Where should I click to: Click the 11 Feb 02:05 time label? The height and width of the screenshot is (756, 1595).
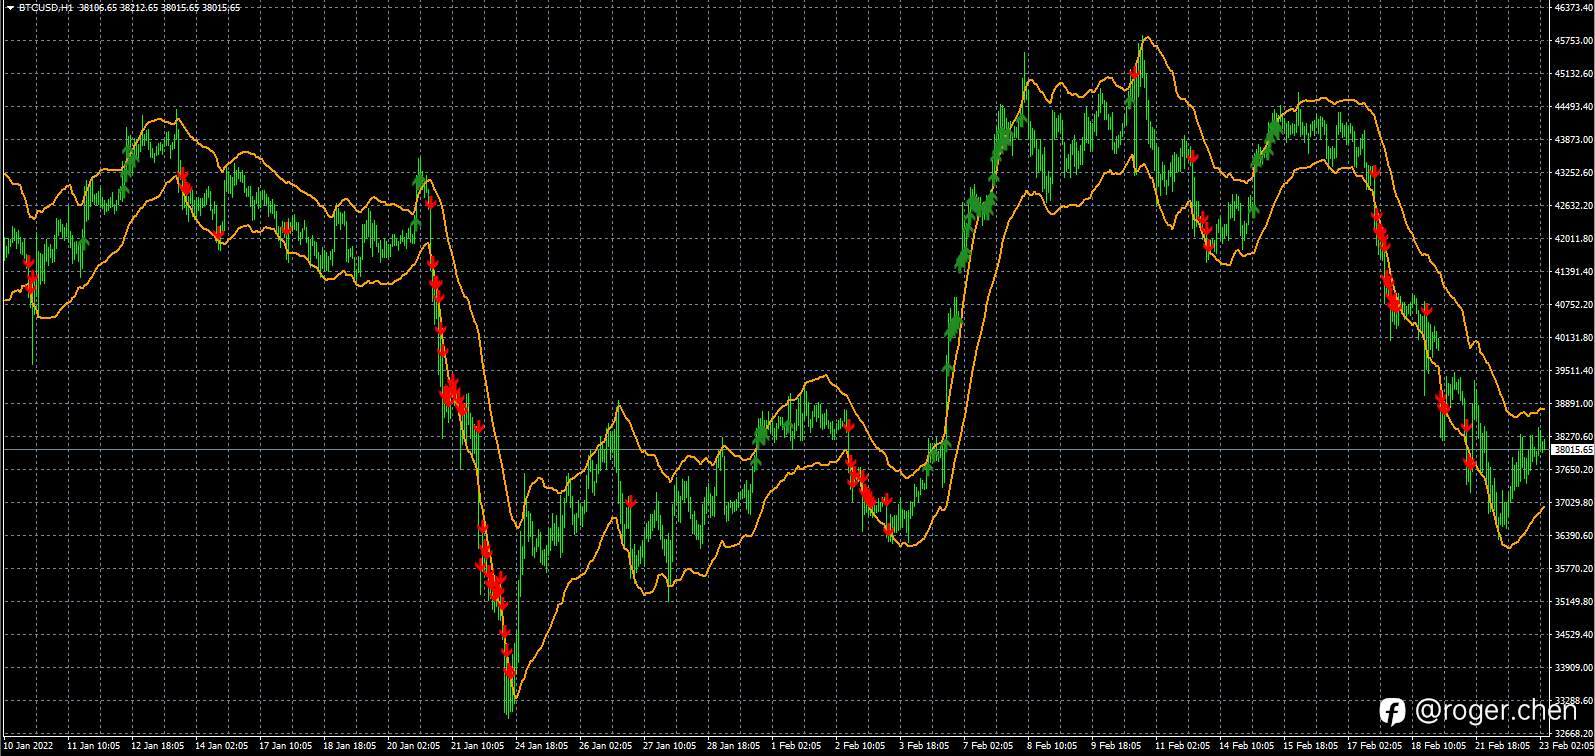[x=1181, y=745]
